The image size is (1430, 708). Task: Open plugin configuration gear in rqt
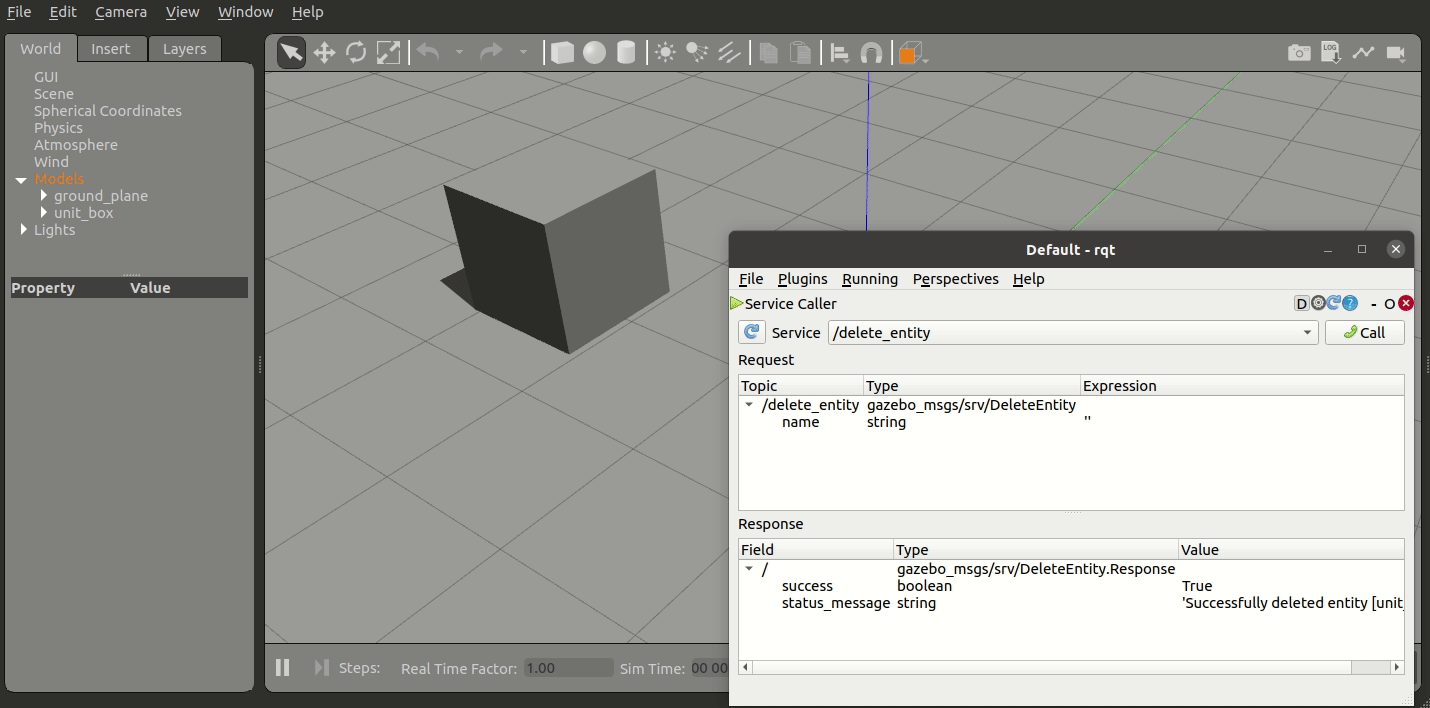pos(1318,303)
